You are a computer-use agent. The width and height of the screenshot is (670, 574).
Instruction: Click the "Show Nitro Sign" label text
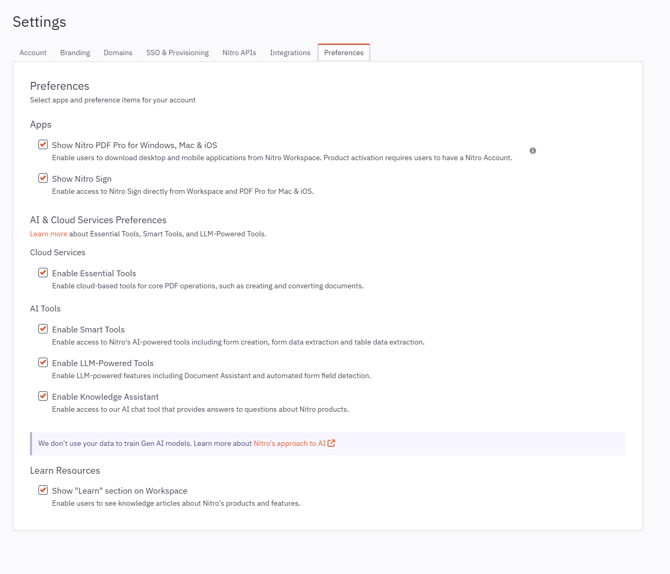point(82,179)
